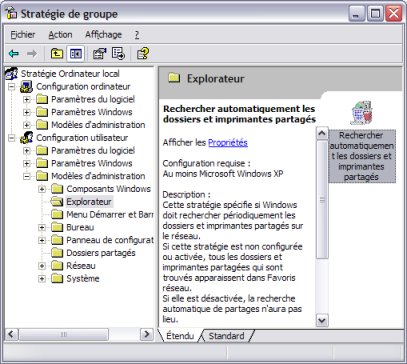
Task: Expand the Composants Windows node
Action: coord(42,189)
